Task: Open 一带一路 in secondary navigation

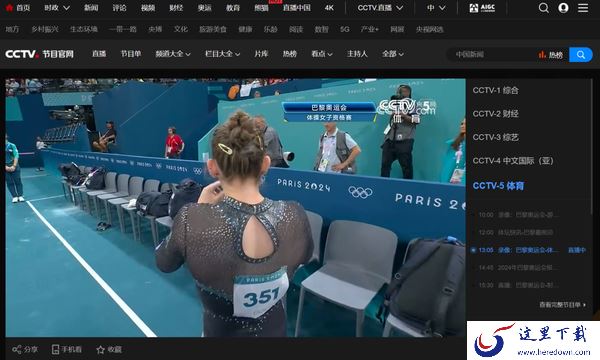Action: pos(122,29)
